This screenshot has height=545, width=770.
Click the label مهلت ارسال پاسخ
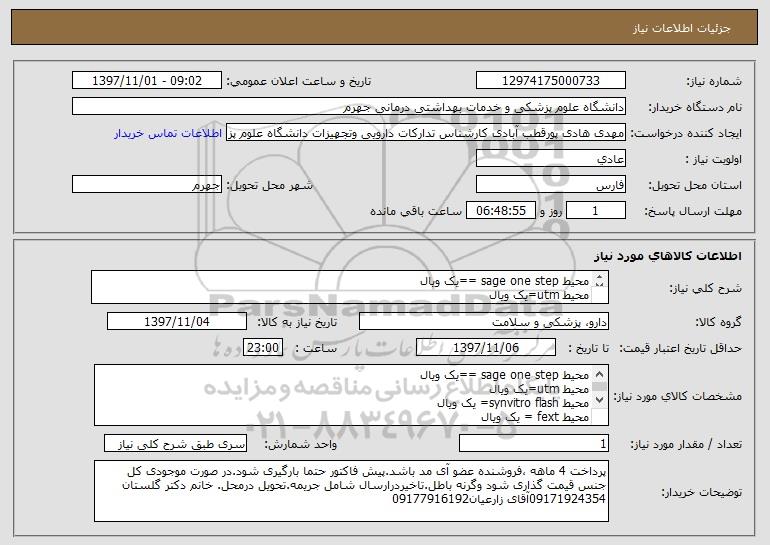692,211
